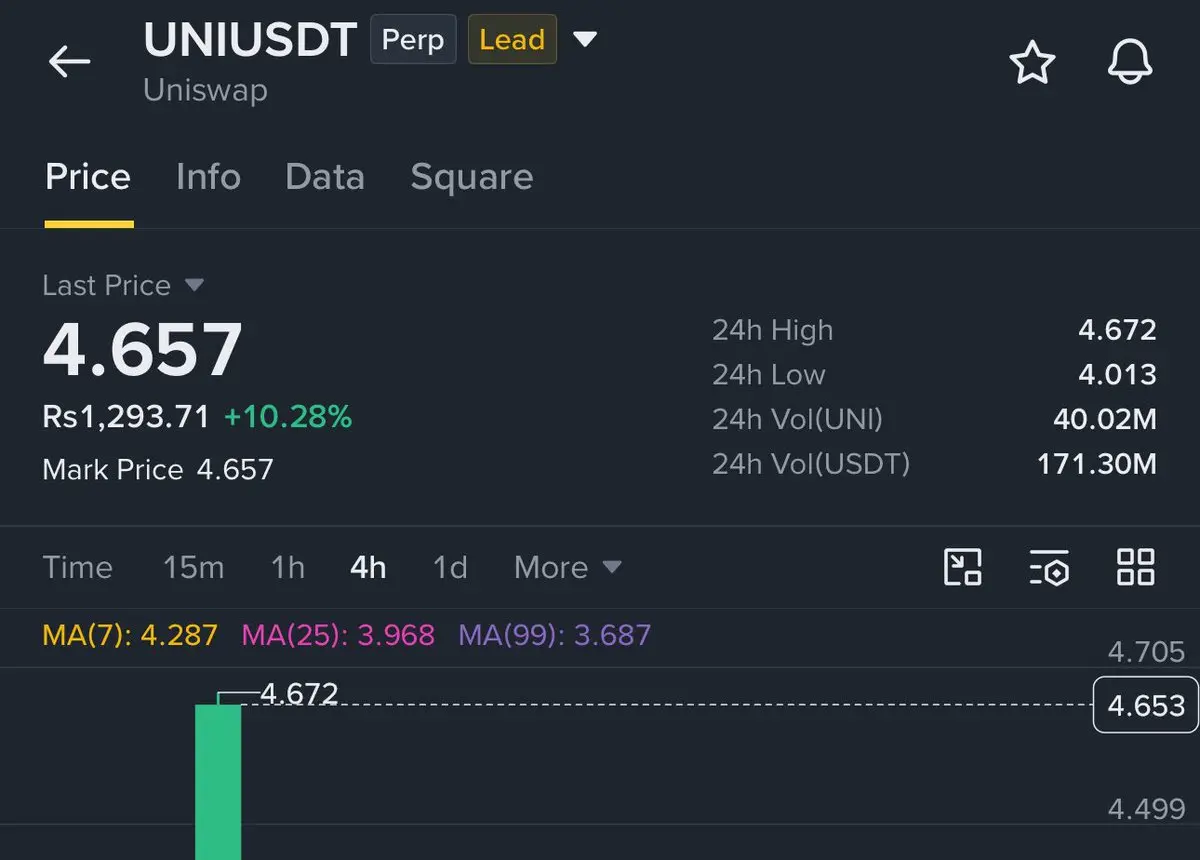This screenshot has width=1200, height=860.
Task: Expand the UNIUSDT pair selector arrow
Action: point(585,40)
